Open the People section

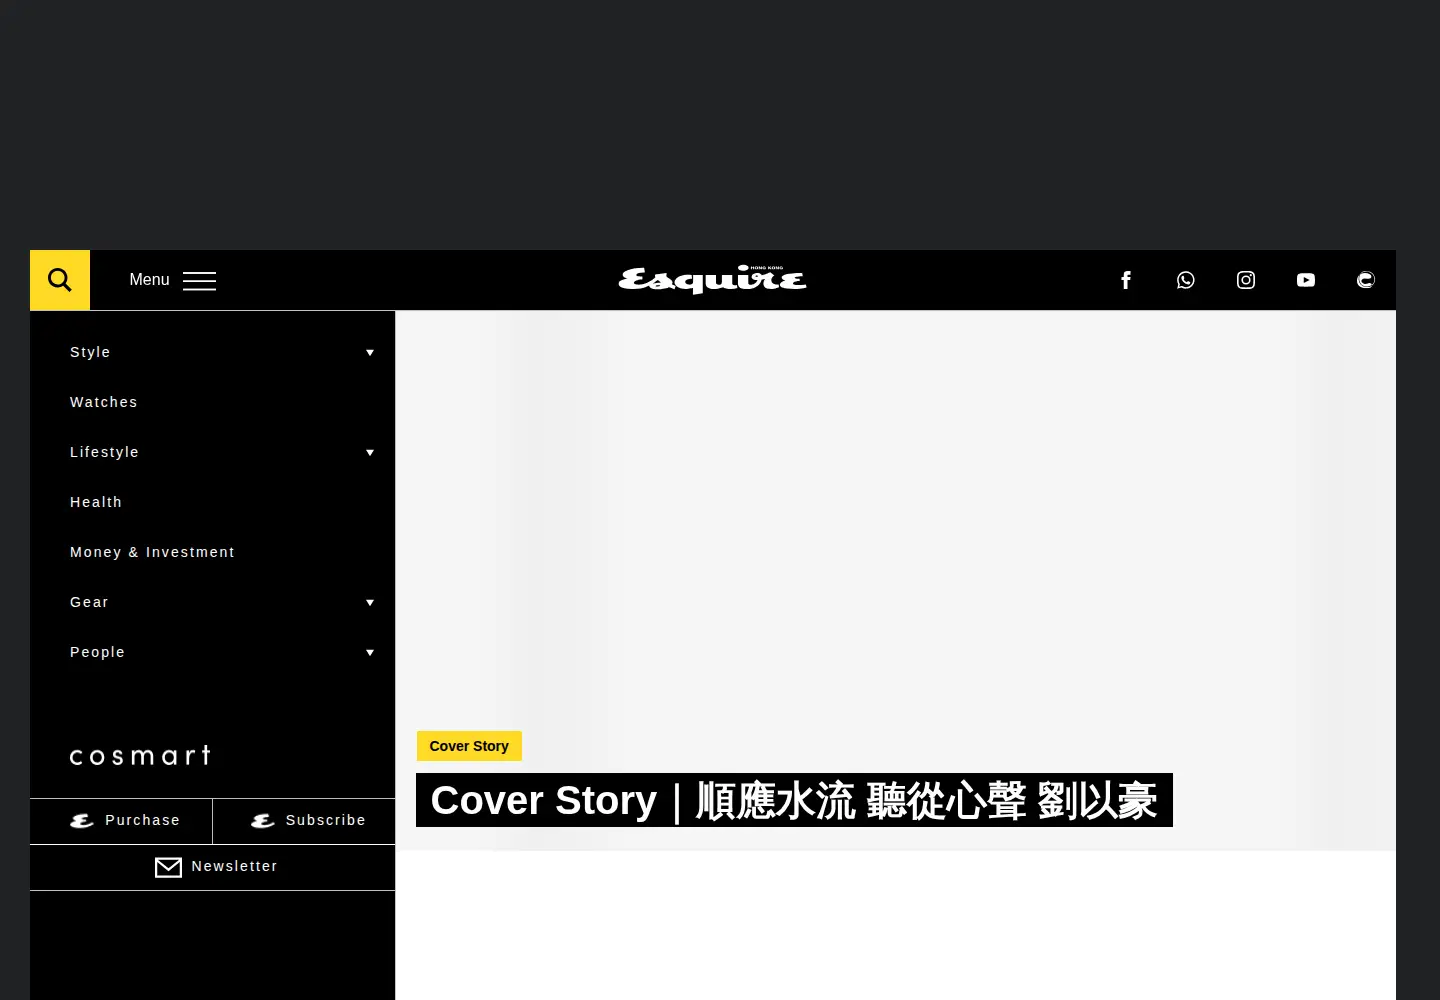(x=97, y=652)
